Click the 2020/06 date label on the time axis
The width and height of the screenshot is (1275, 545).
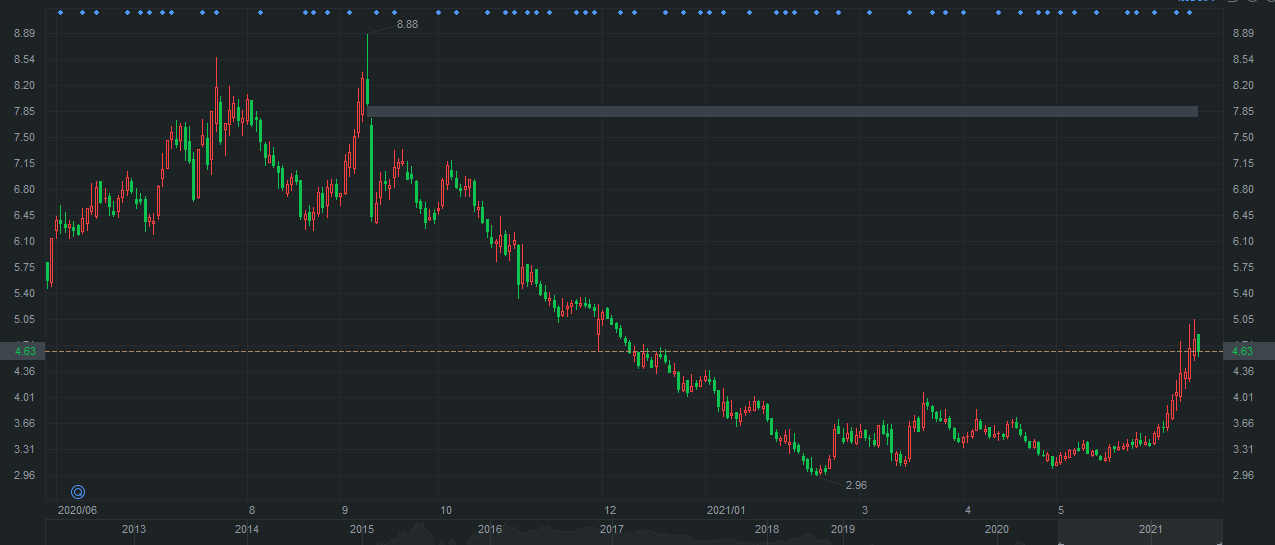(x=77, y=509)
